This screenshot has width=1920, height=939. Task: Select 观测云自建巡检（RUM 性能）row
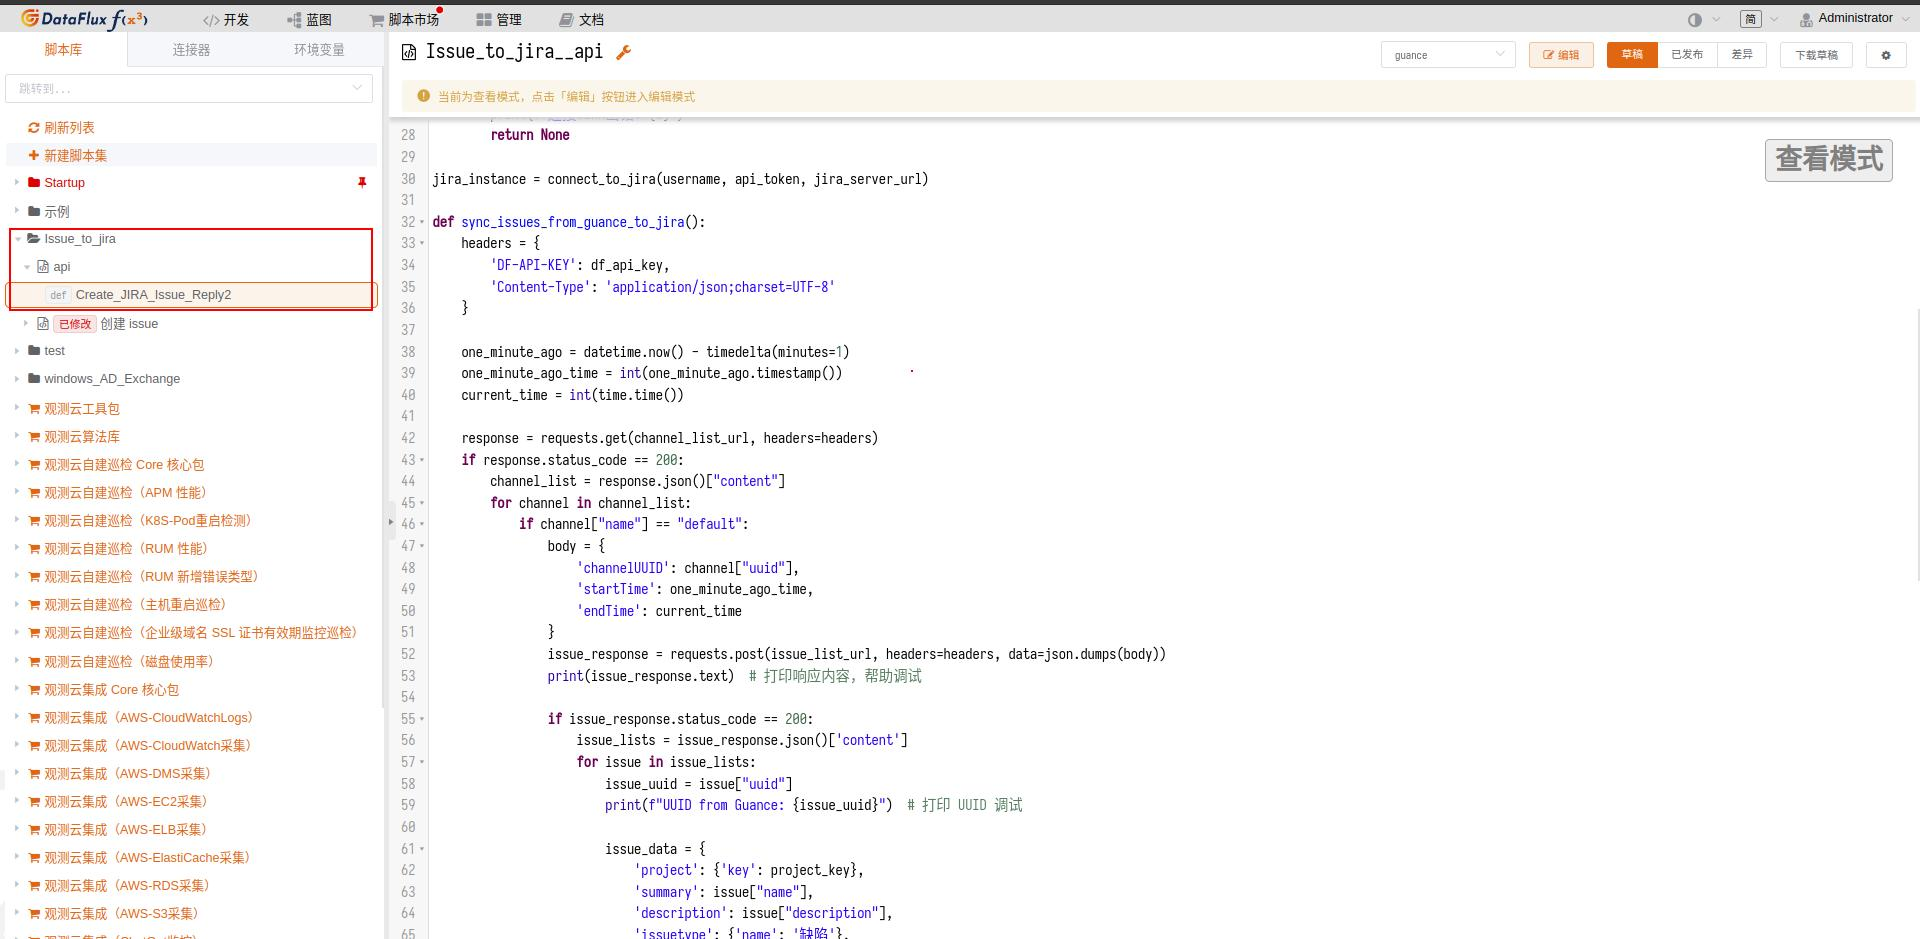193,549
